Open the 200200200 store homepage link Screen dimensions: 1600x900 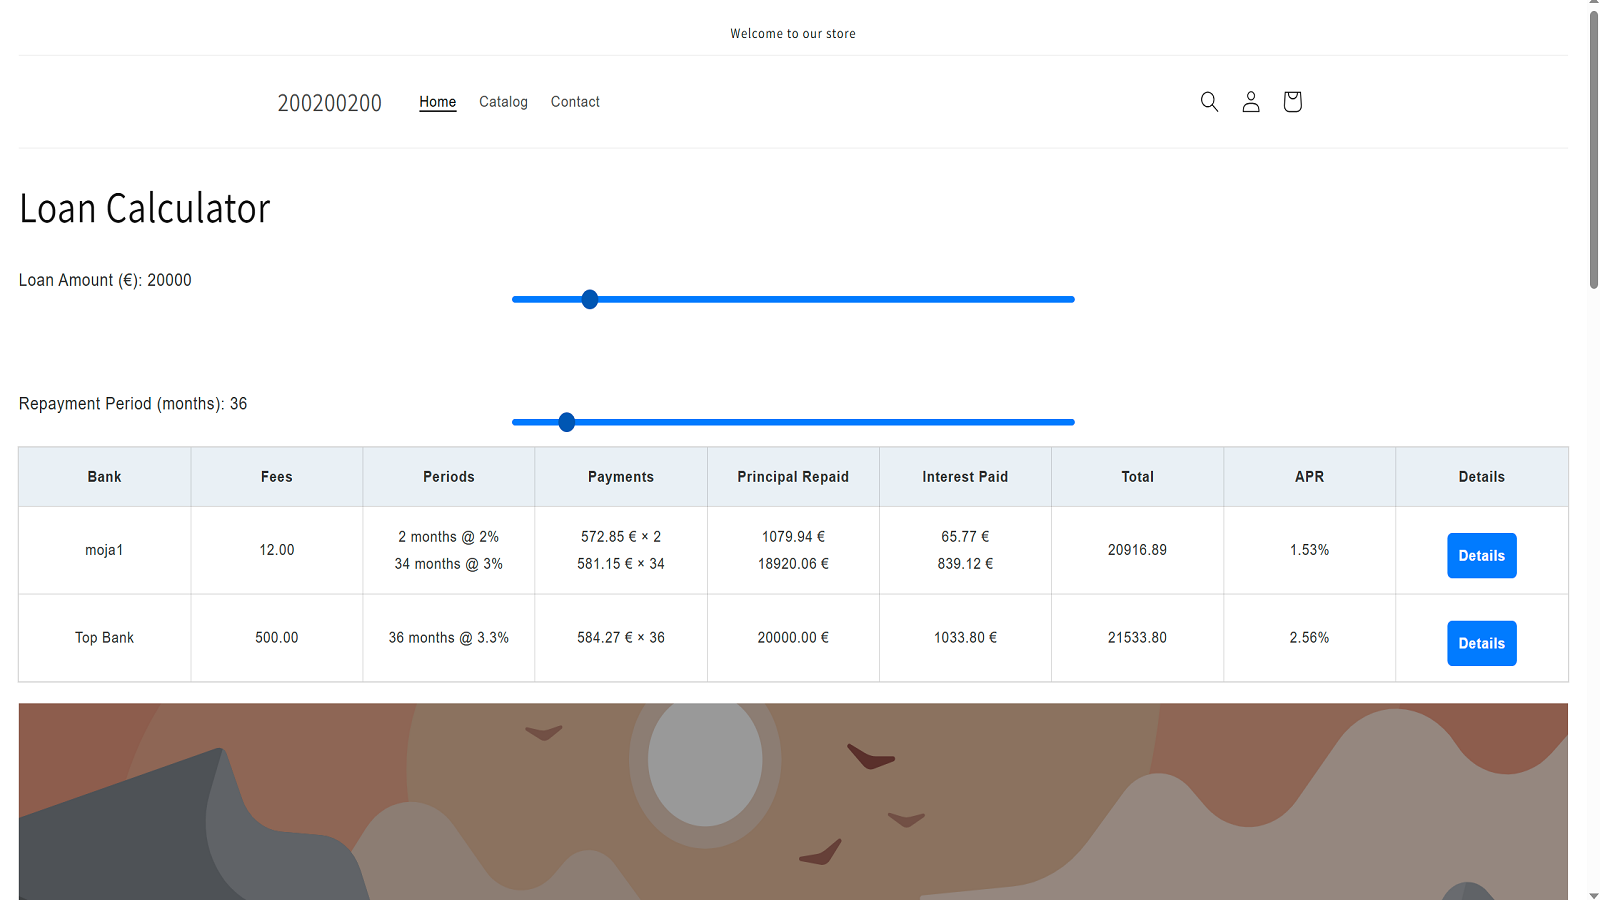330,102
